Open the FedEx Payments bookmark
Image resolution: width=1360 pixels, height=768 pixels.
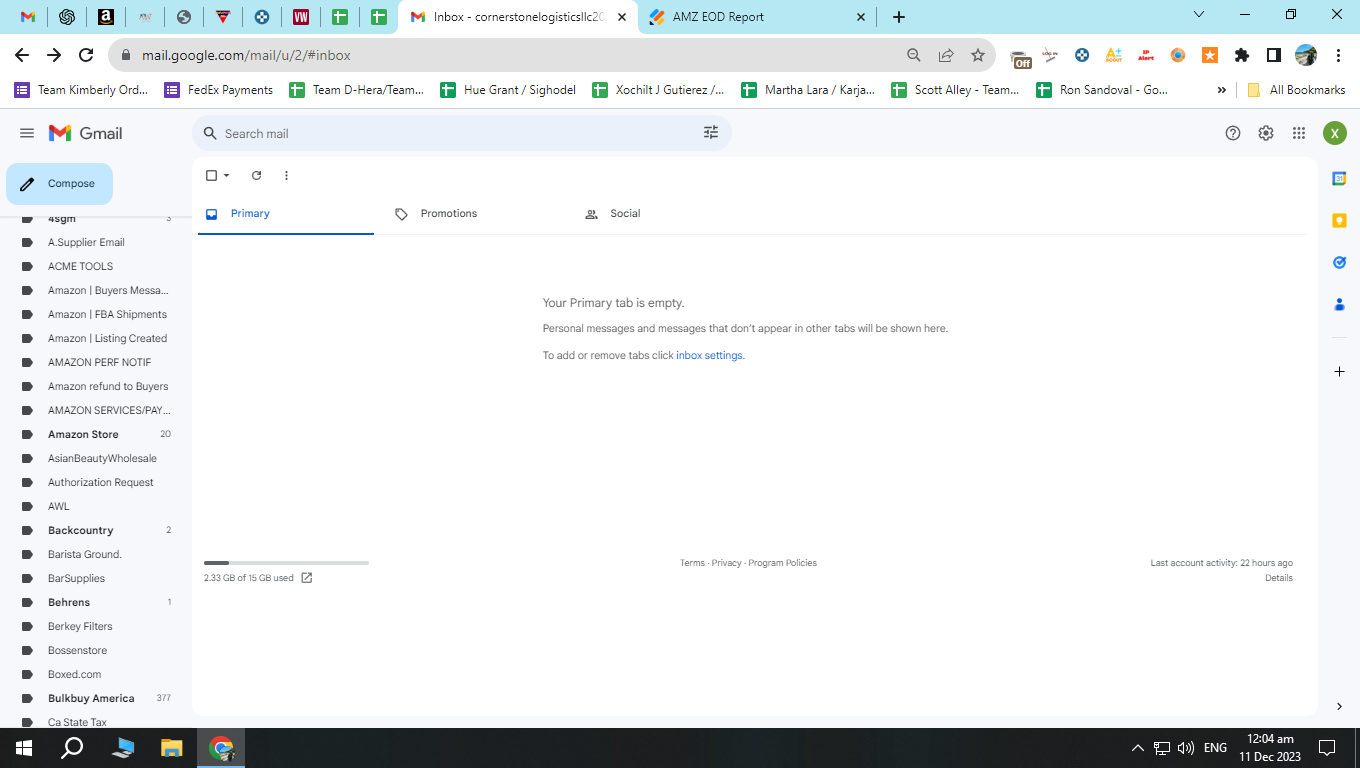(218, 90)
